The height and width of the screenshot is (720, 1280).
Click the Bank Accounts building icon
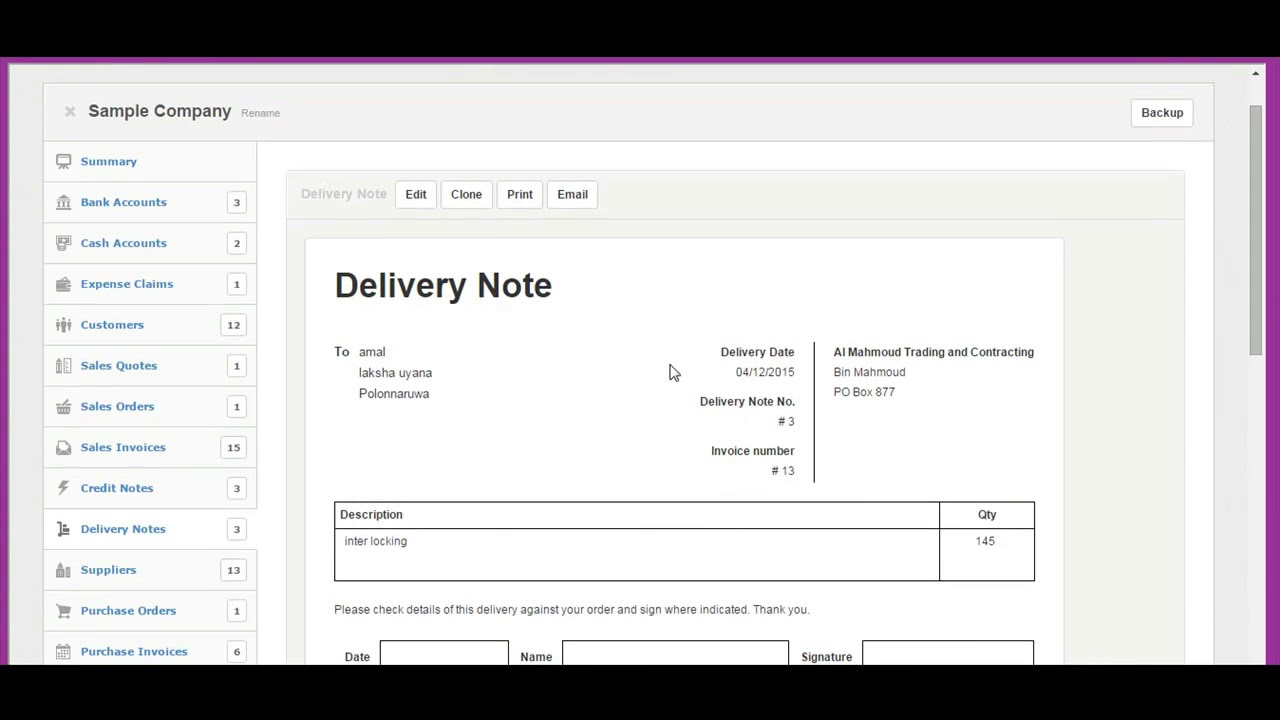(64, 202)
